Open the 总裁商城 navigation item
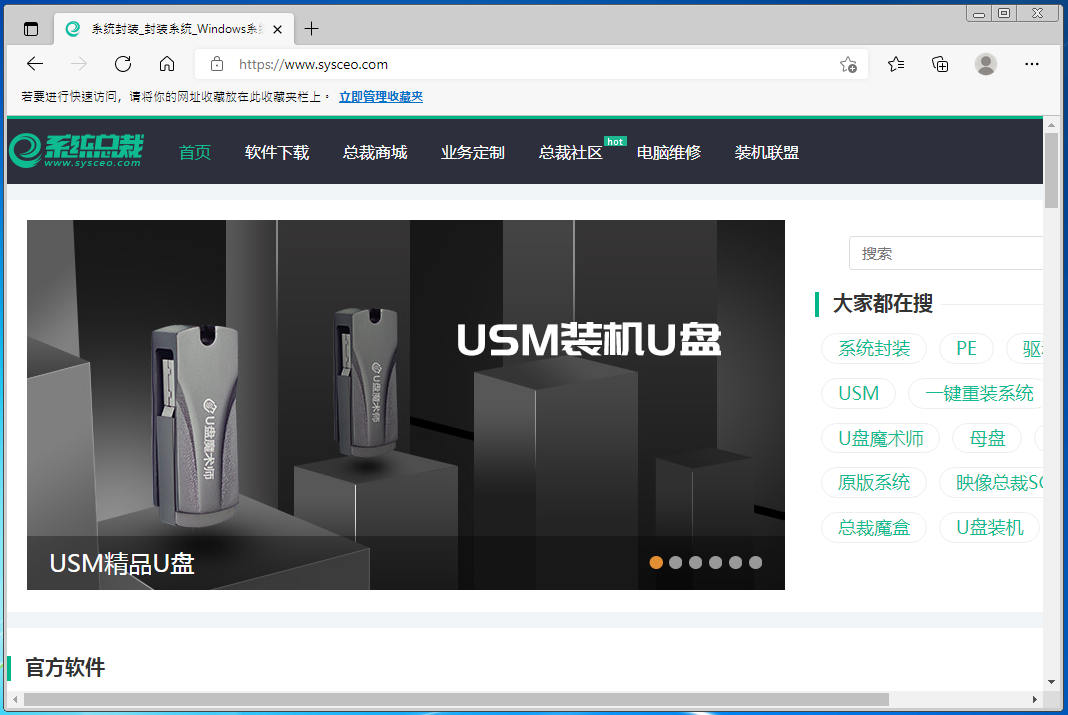Viewport: 1068px width, 715px height. pyautogui.click(x=375, y=153)
